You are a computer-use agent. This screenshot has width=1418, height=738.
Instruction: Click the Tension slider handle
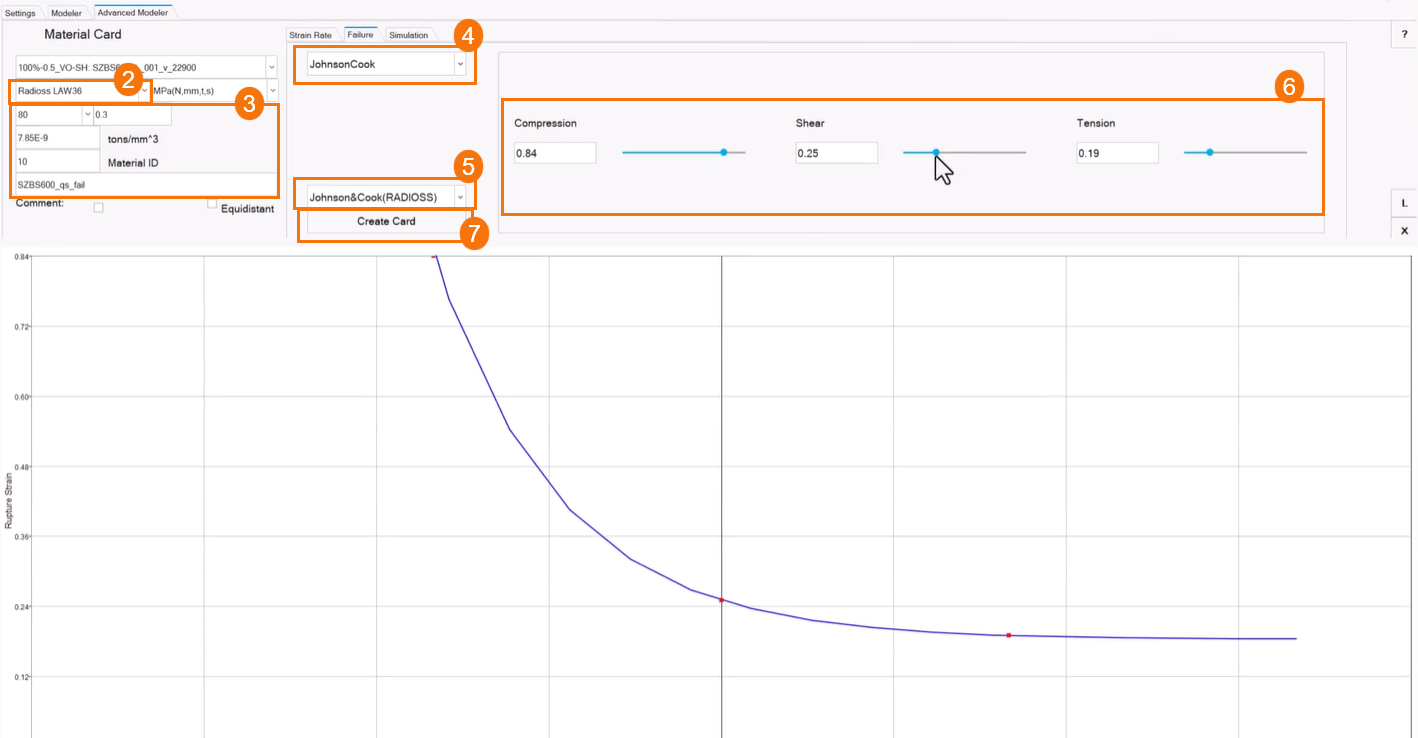tap(1209, 152)
